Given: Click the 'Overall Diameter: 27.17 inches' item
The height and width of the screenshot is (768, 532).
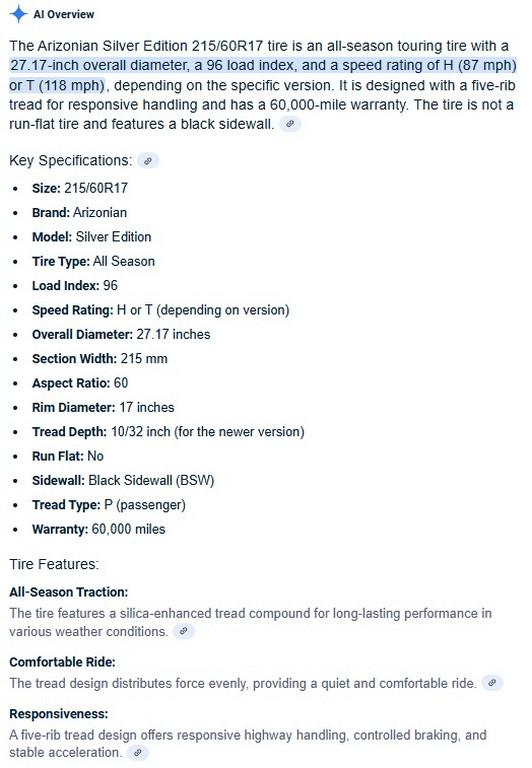Looking at the screenshot, I should click(121, 335).
